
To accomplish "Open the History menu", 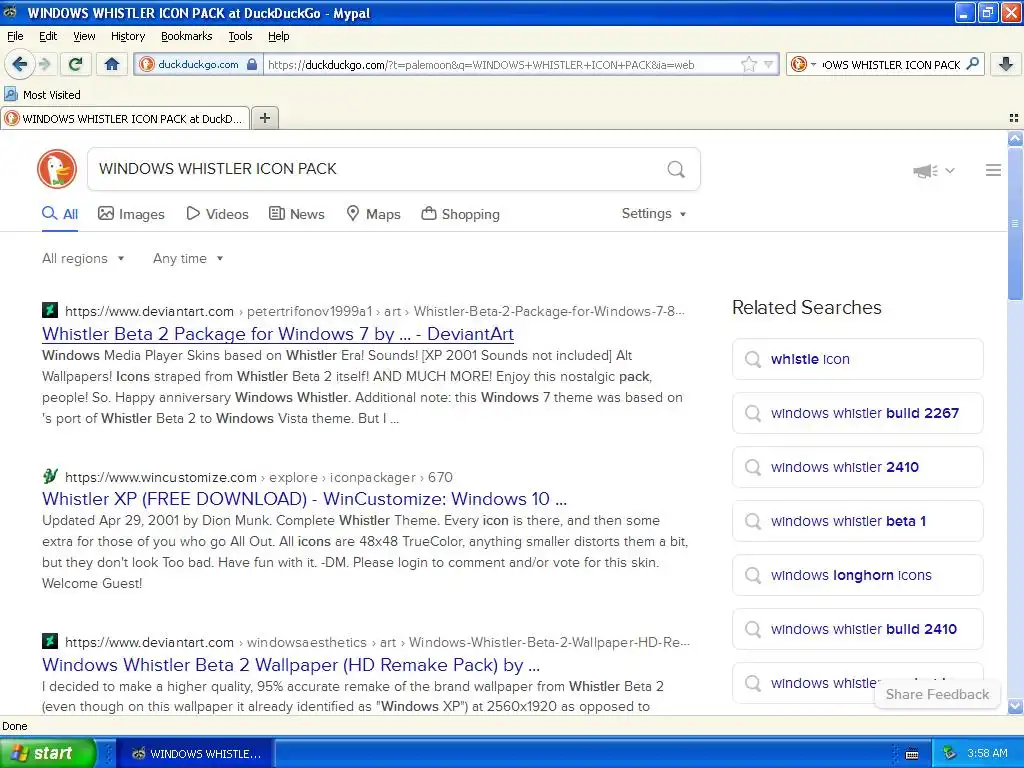I will tap(127, 36).
